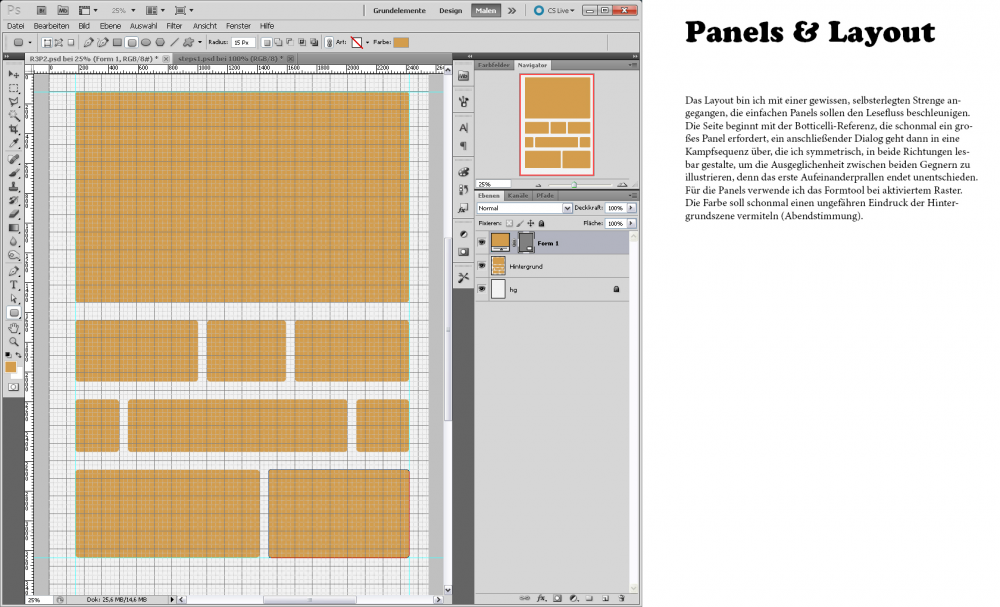Toggle Paths mode in options bar
The image size is (1000, 607).
pyautogui.click(x=59, y=43)
